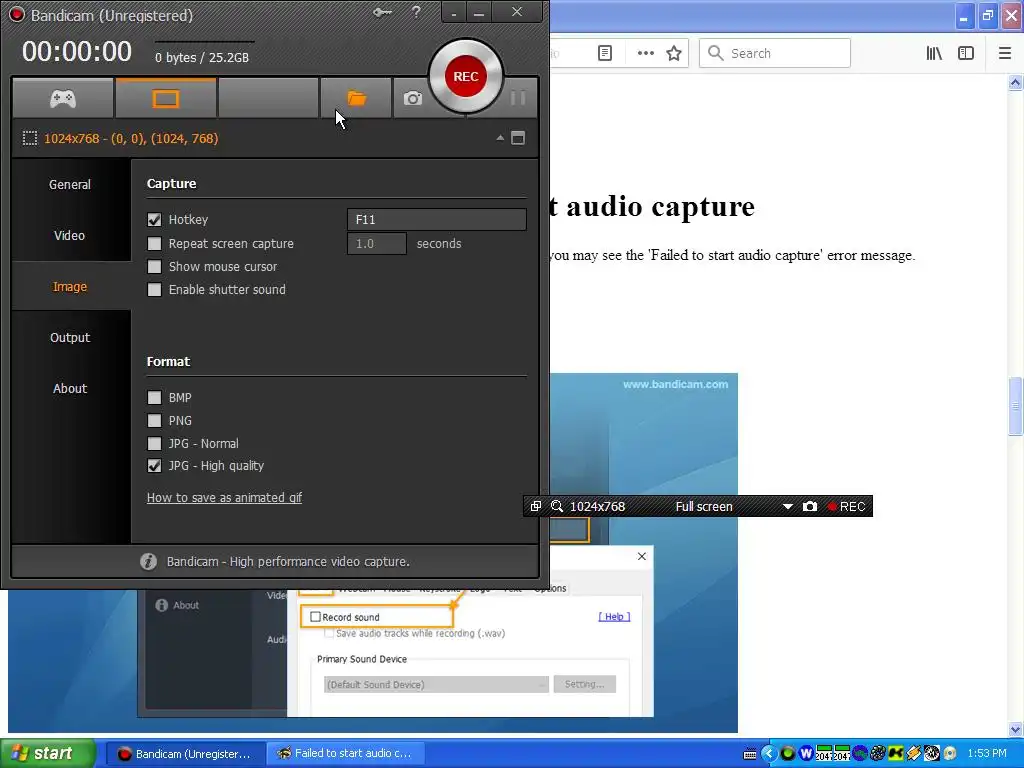The height and width of the screenshot is (768, 1024).
Task: Click the F11 hotkey input field
Action: 436,219
